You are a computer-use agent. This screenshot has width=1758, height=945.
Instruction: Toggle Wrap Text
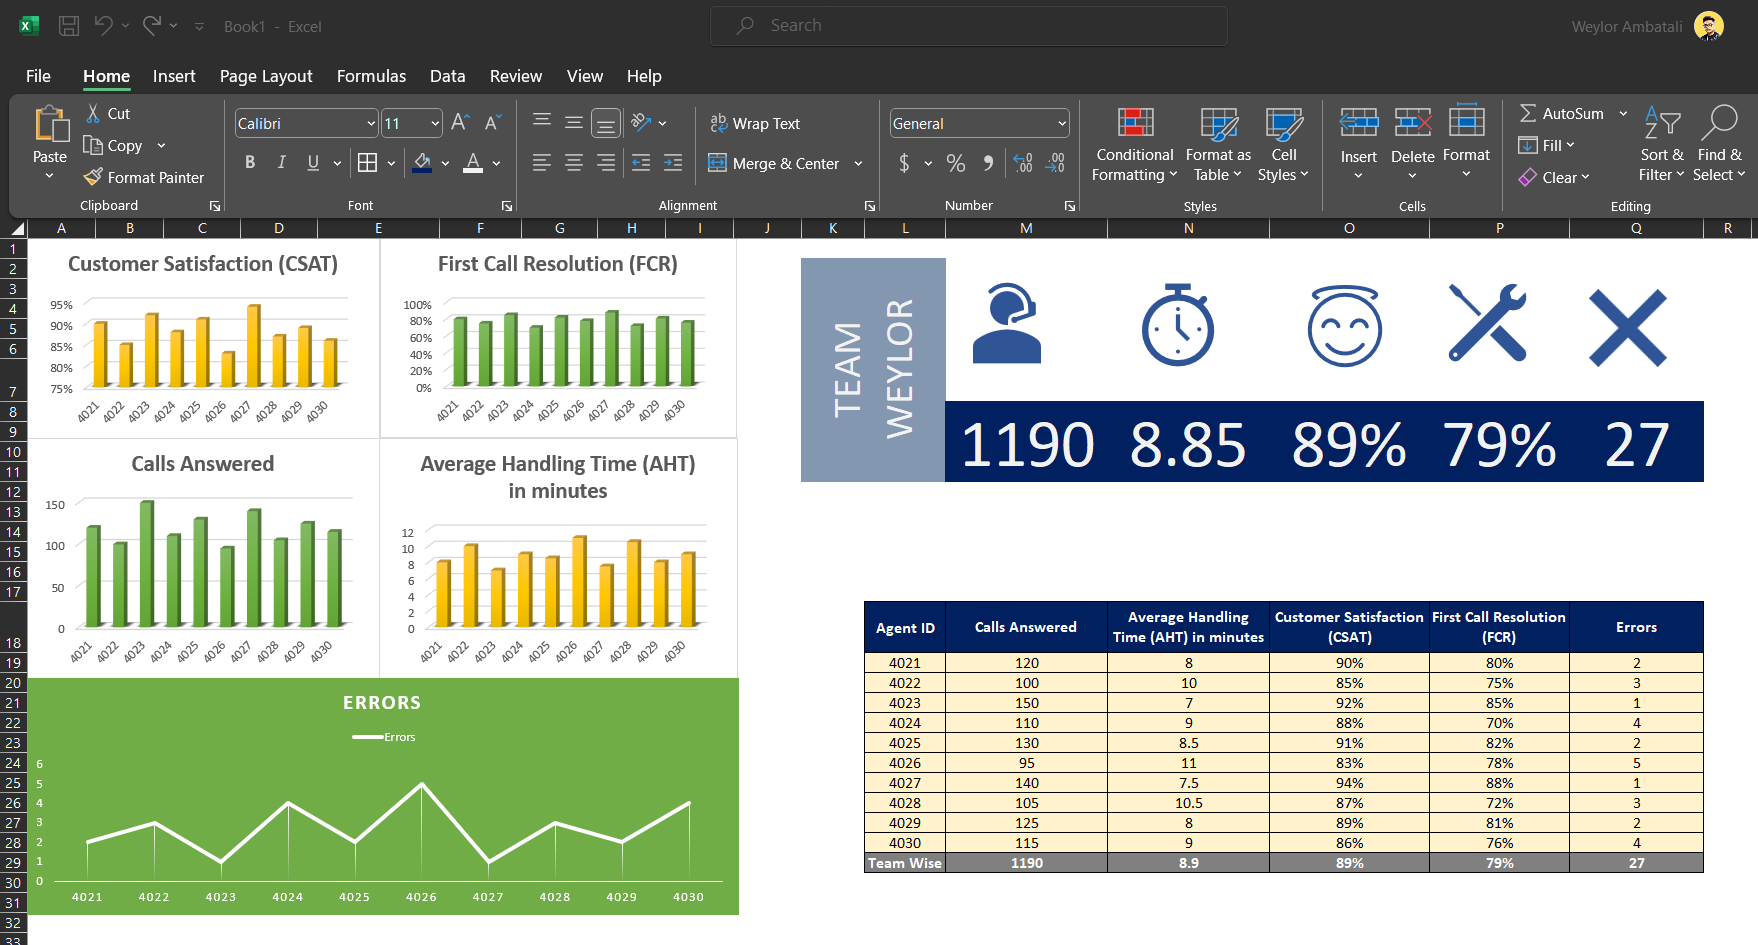click(x=755, y=123)
